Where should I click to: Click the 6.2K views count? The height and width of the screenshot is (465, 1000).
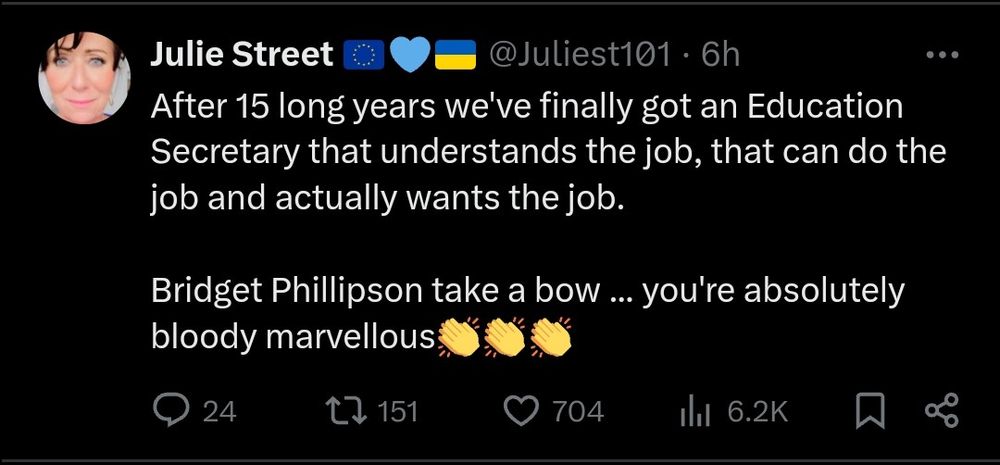[758, 412]
